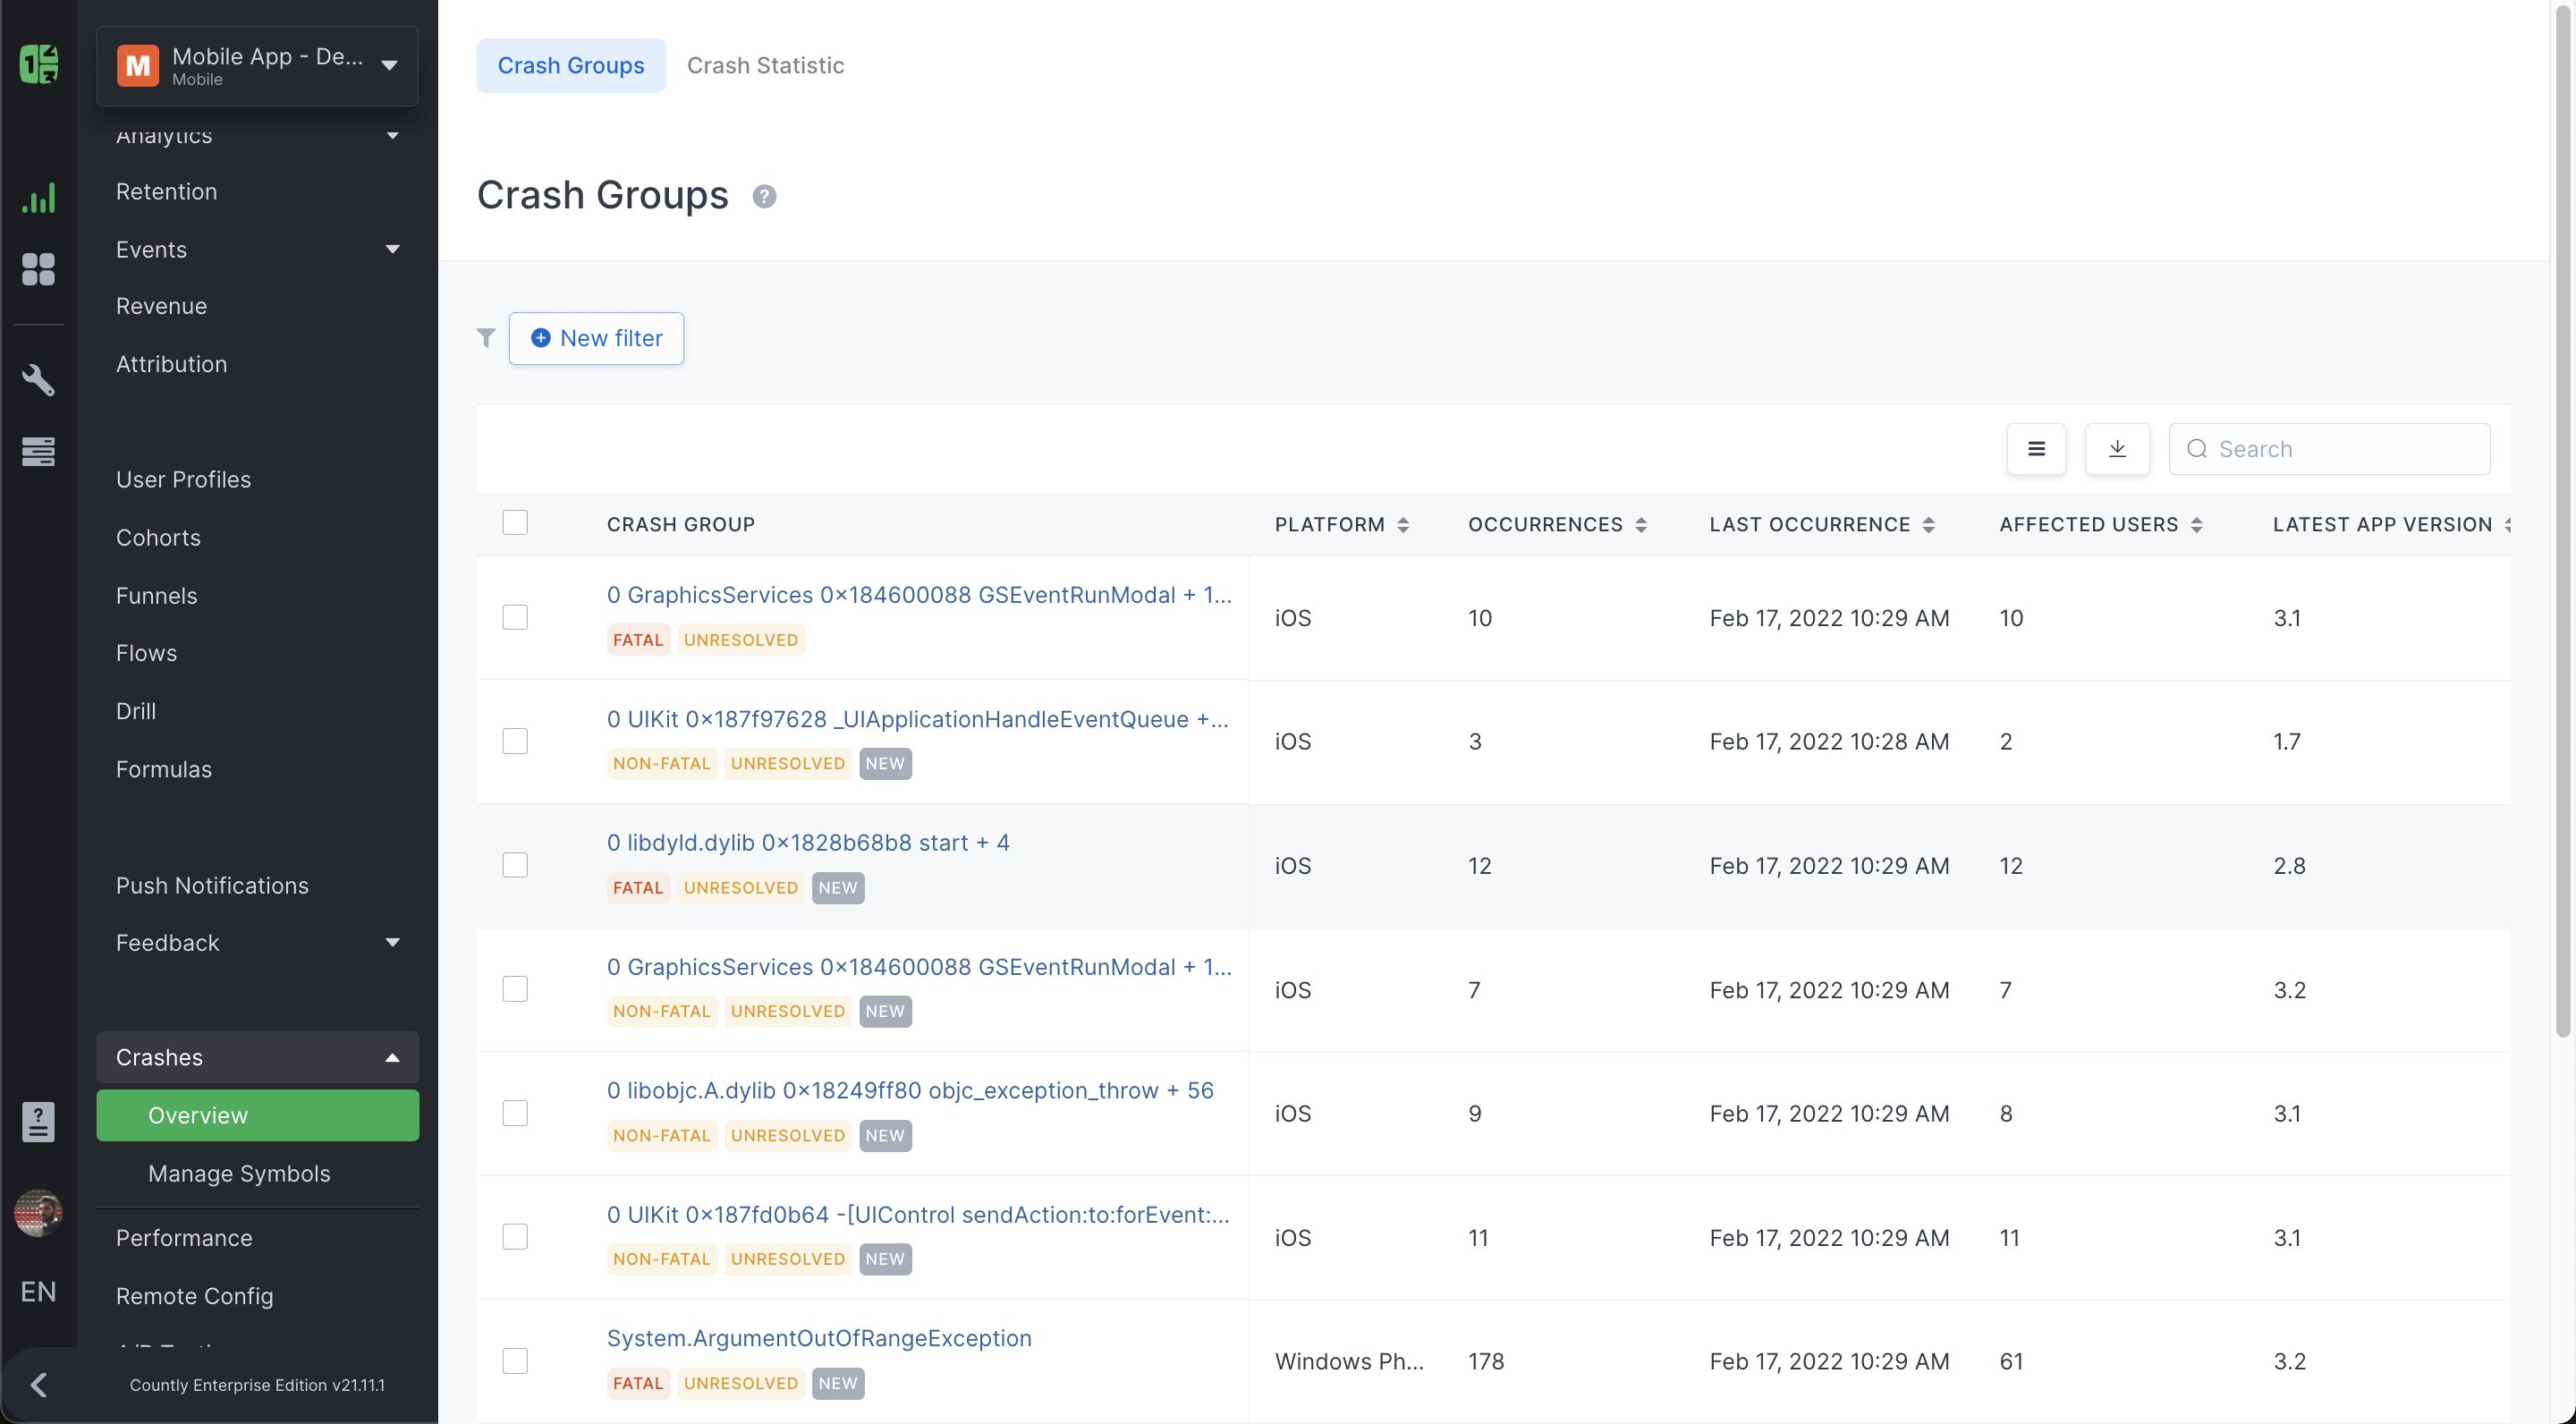Image resolution: width=2576 pixels, height=1424 pixels.
Task: Check the objc_exception_throw row
Action: coord(515,1113)
